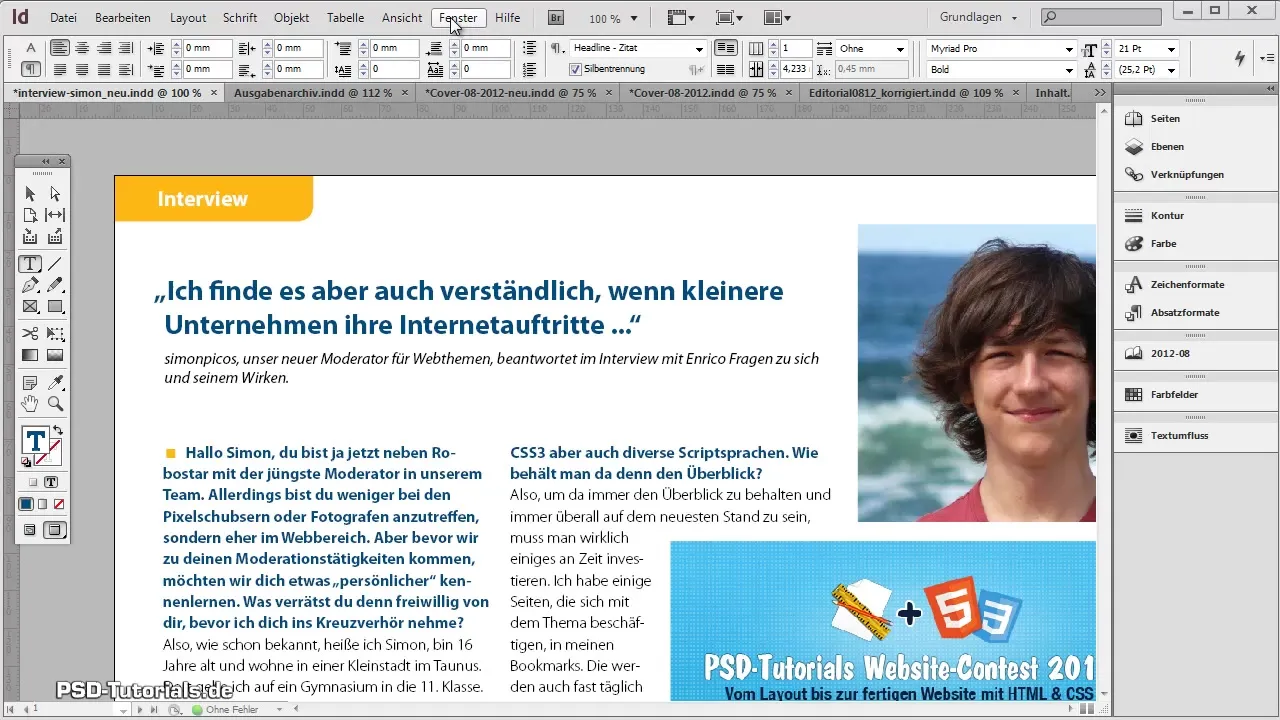Select the white arrow Direct Selection tool
The width and height of the screenshot is (1280, 720).
55,193
